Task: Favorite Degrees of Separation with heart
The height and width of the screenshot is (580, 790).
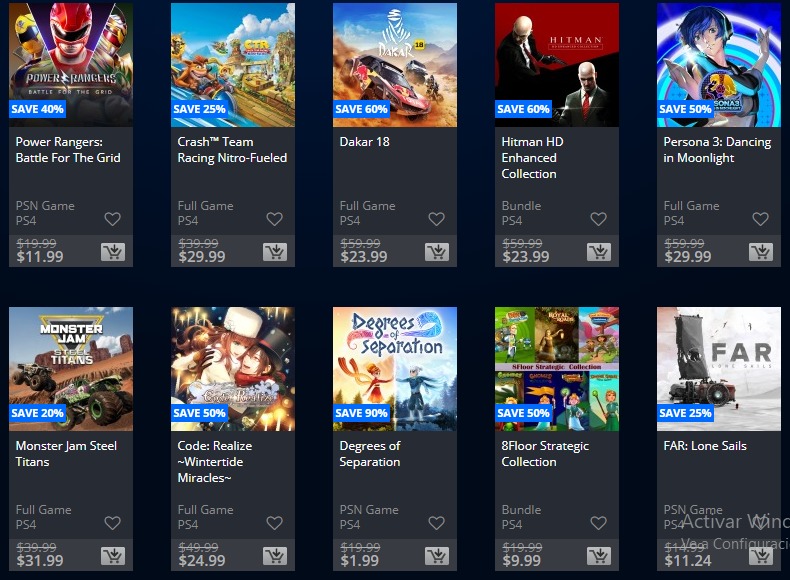Action: [x=436, y=523]
